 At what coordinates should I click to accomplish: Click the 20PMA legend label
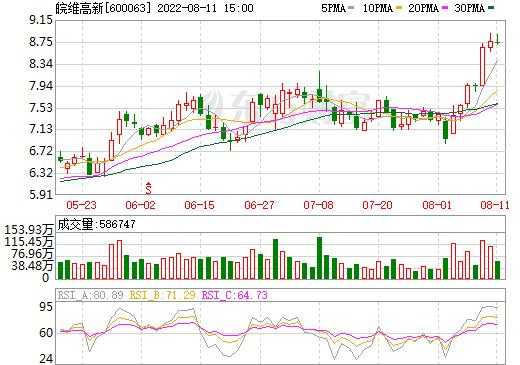[423, 8]
